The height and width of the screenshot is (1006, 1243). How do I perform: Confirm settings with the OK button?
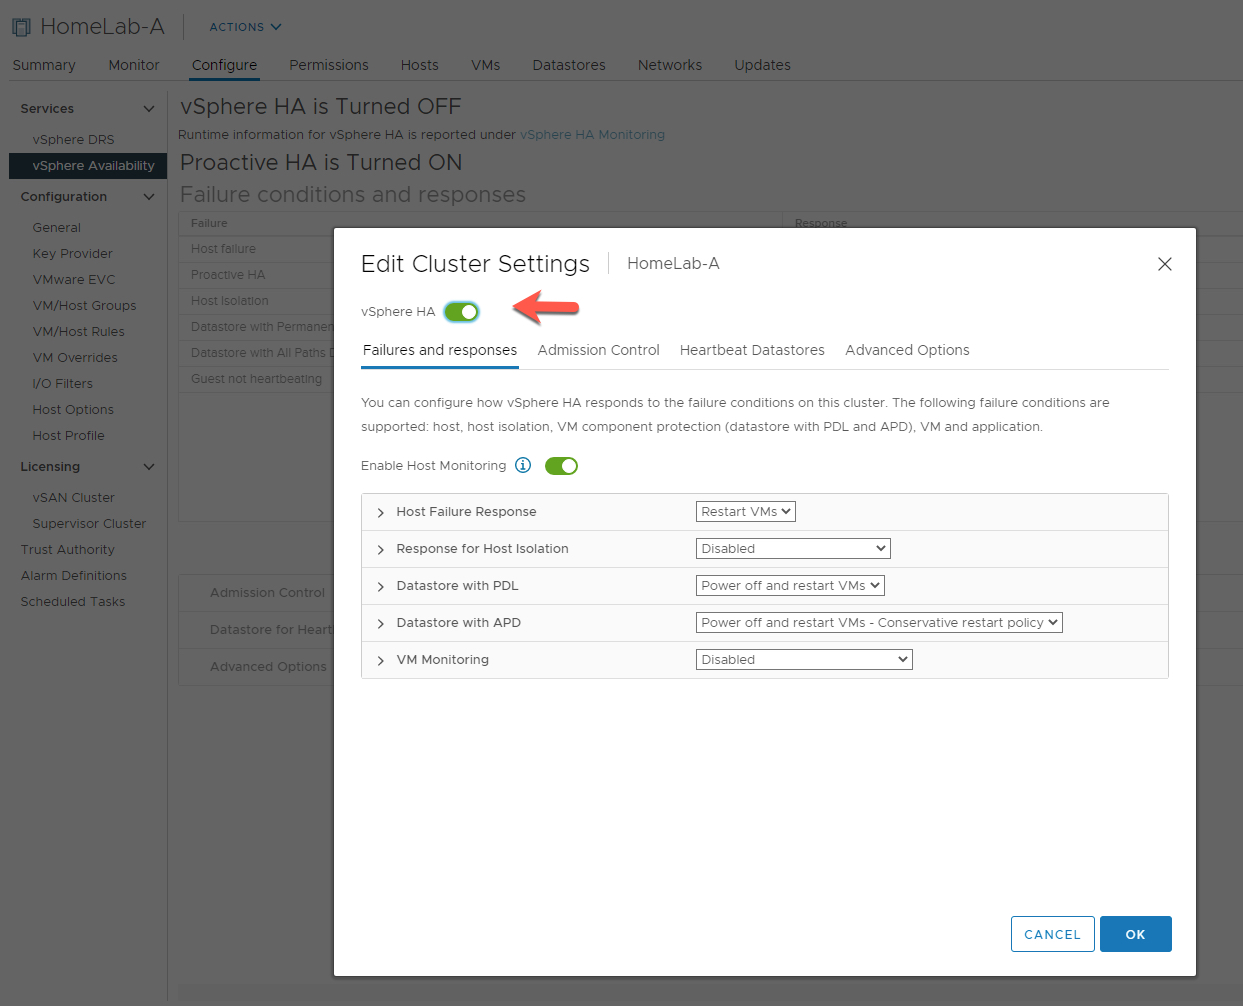pos(1135,933)
